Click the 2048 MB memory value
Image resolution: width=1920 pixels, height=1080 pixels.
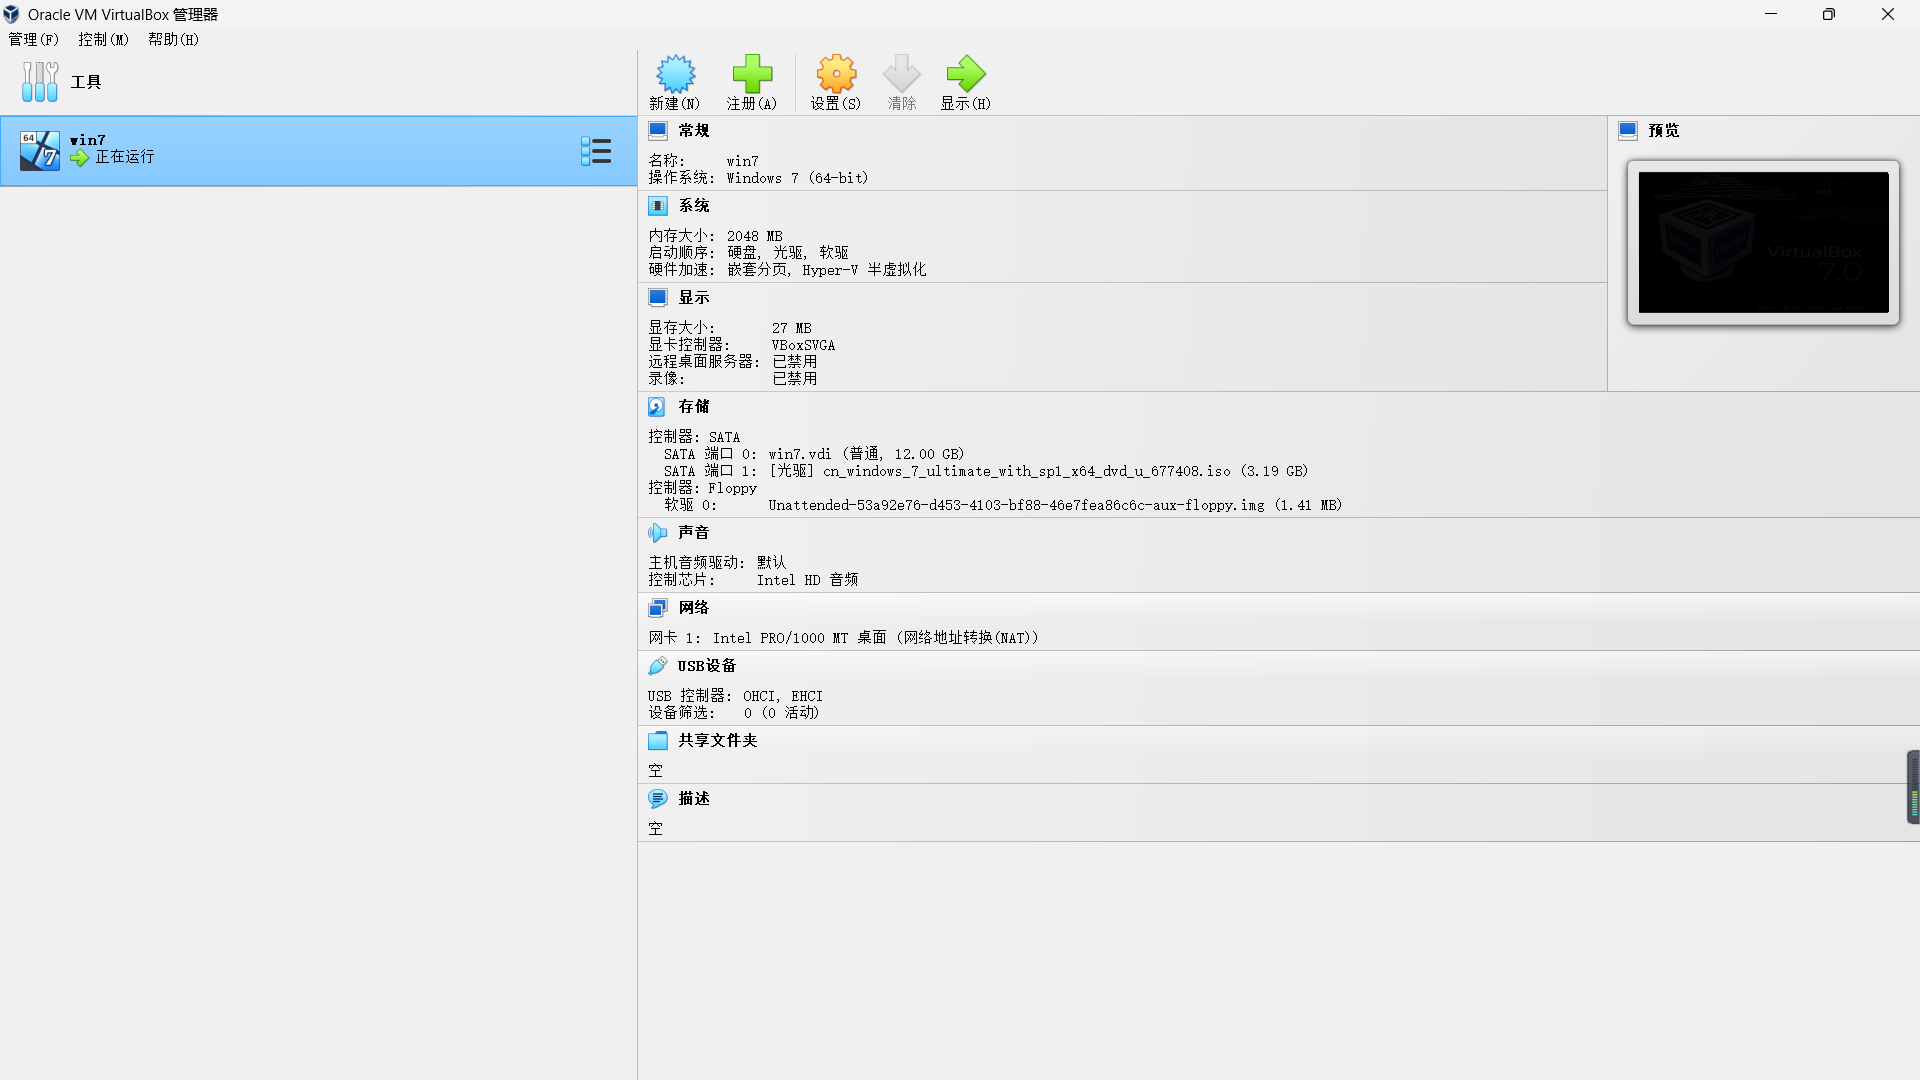click(x=755, y=237)
